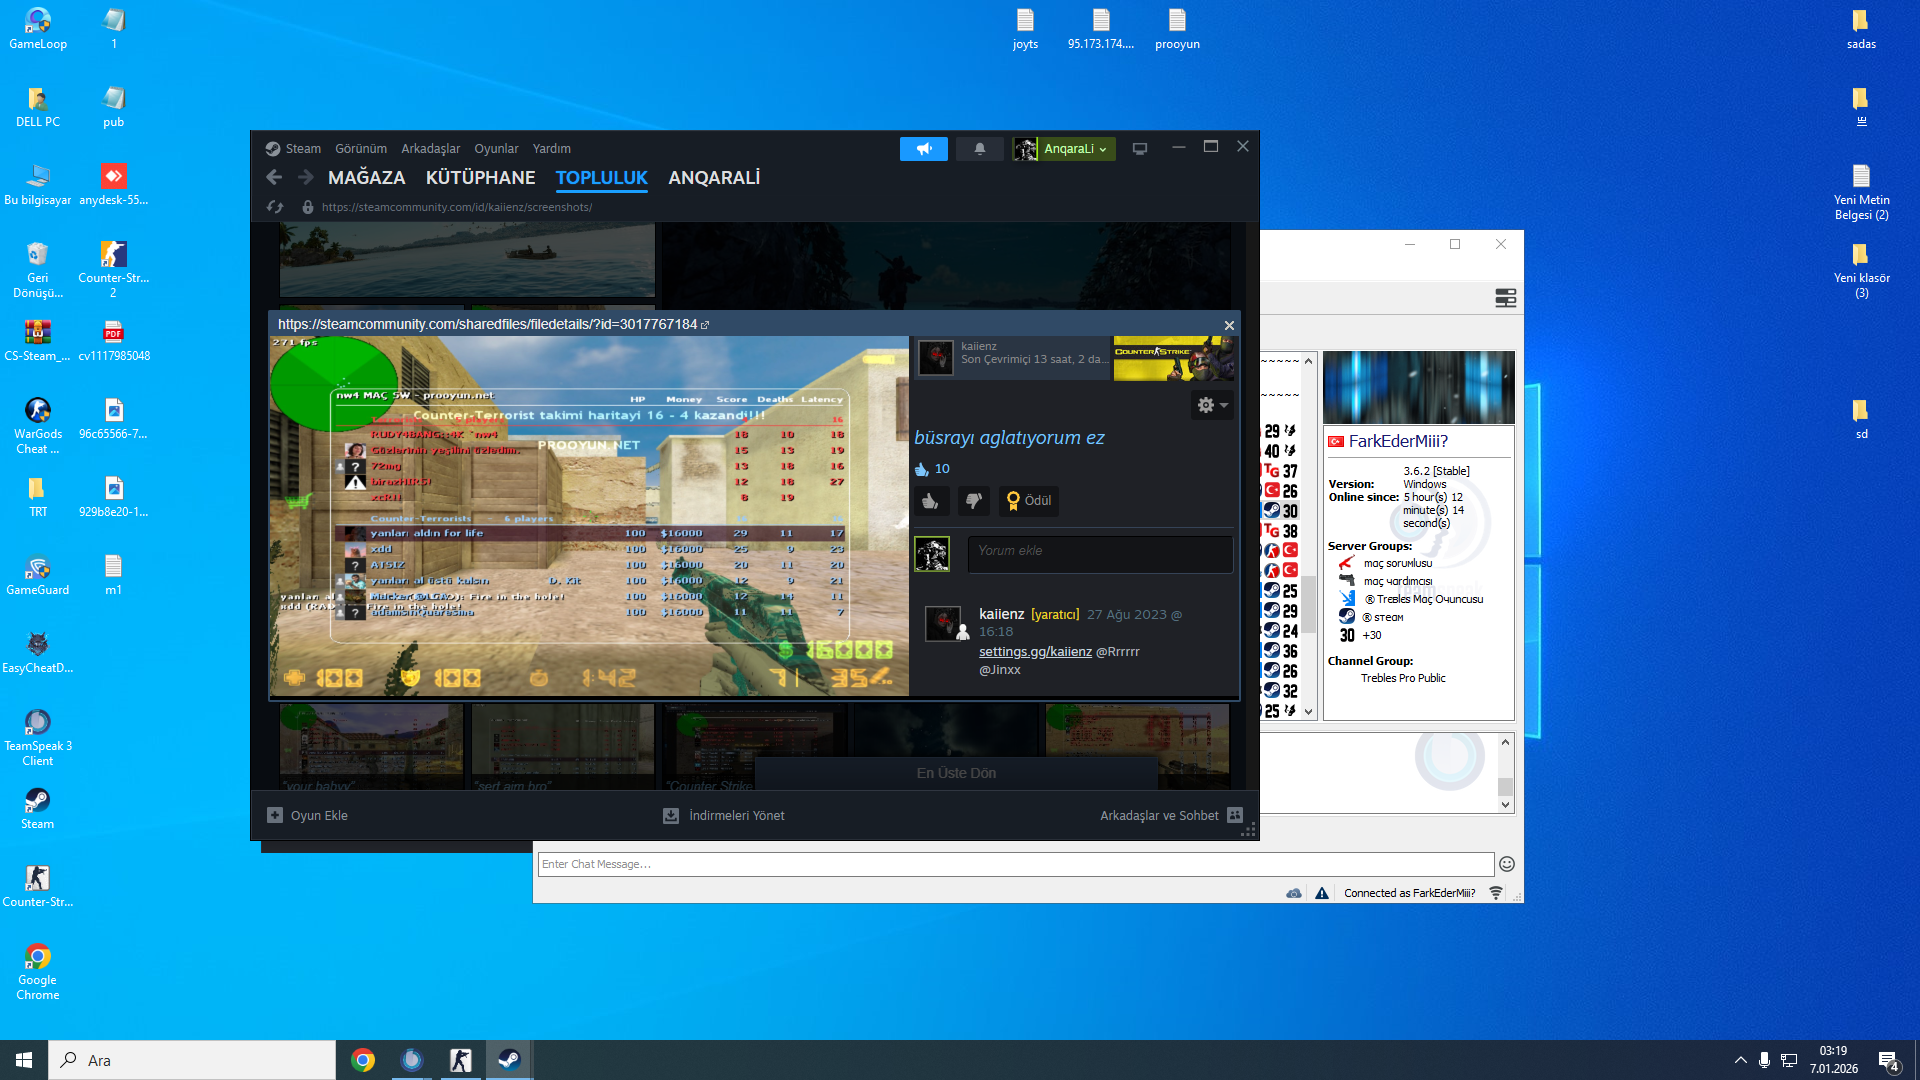Screen dimensions: 1920x1080
Task: Open the sharedfiles screenshot URL link
Action: tap(493, 324)
